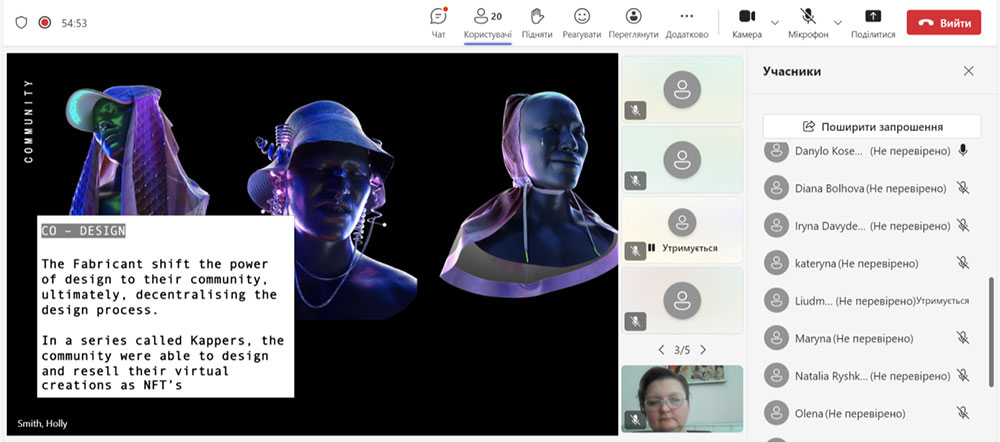Click microphone icon next to Danylo Kose...
Screen dimensions: 1000x442
coord(963,151)
